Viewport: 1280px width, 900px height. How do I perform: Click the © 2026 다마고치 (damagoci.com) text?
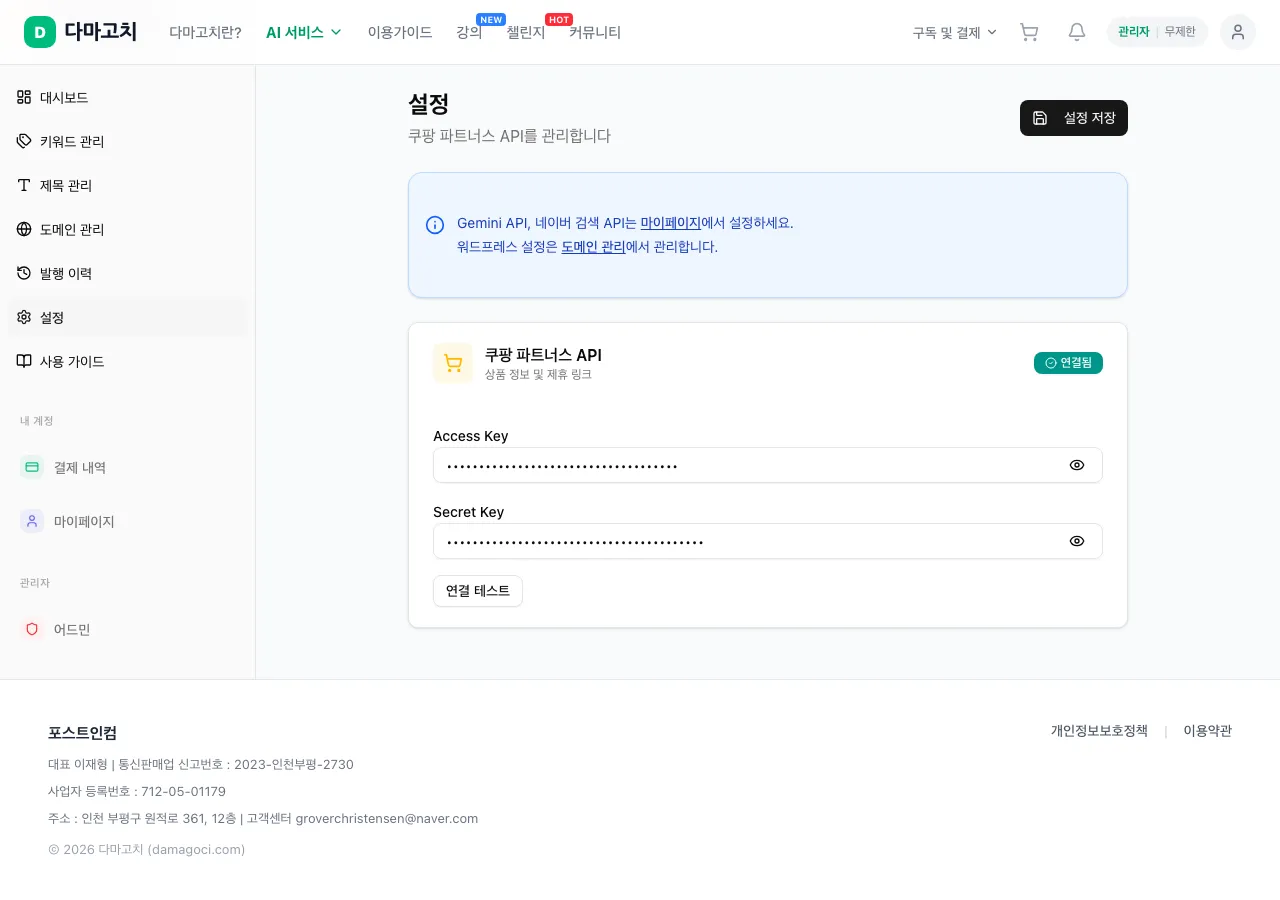(x=147, y=849)
